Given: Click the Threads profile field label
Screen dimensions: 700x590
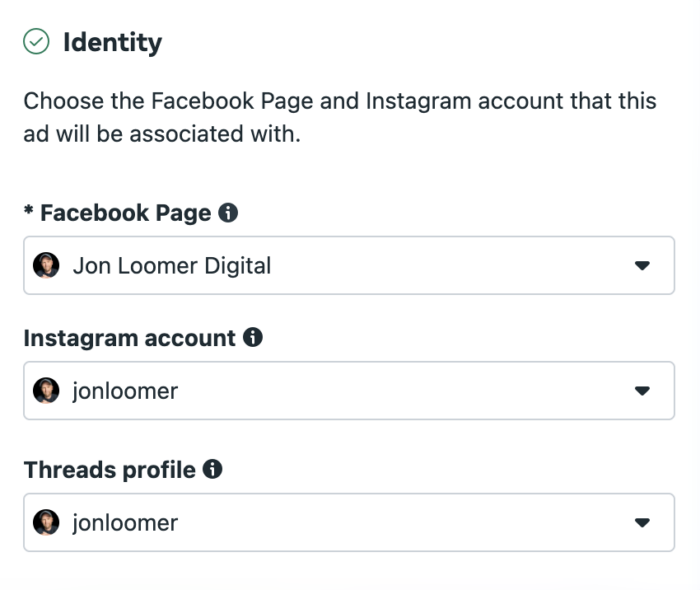Looking at the screenshot, I should point(109,469).
